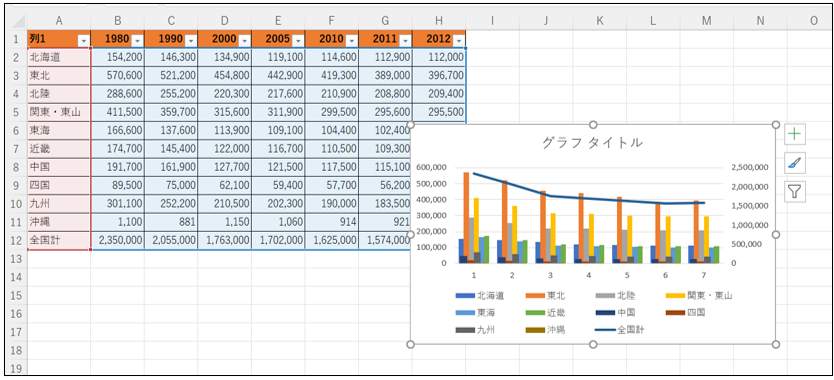Viewport: 834px width, 380px height.
Task: Open the Chart Elements plus button
Action: tap(795, 135)
